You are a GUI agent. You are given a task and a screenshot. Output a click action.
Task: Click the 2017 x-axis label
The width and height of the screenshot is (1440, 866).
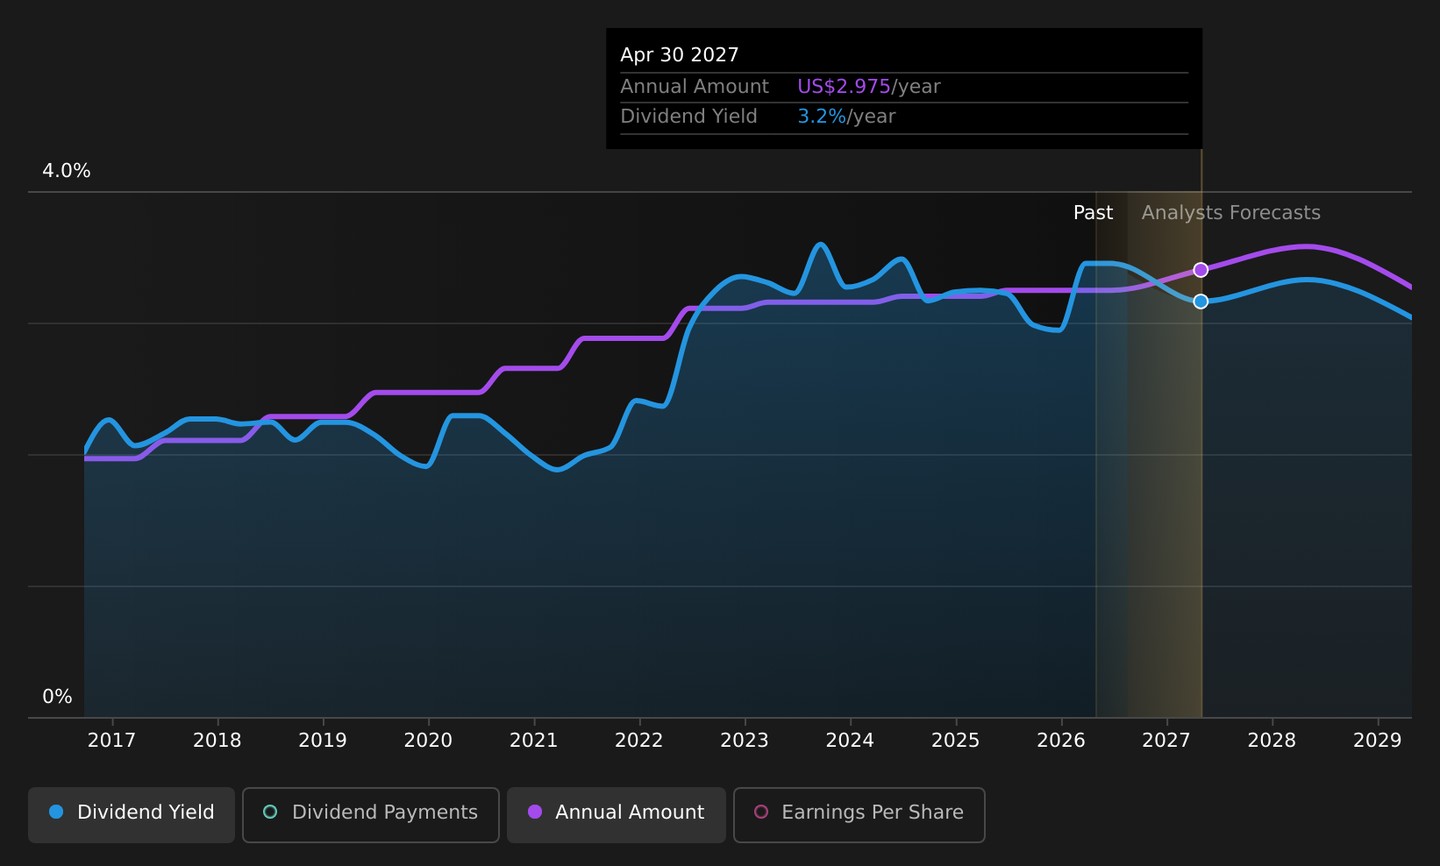112,741
